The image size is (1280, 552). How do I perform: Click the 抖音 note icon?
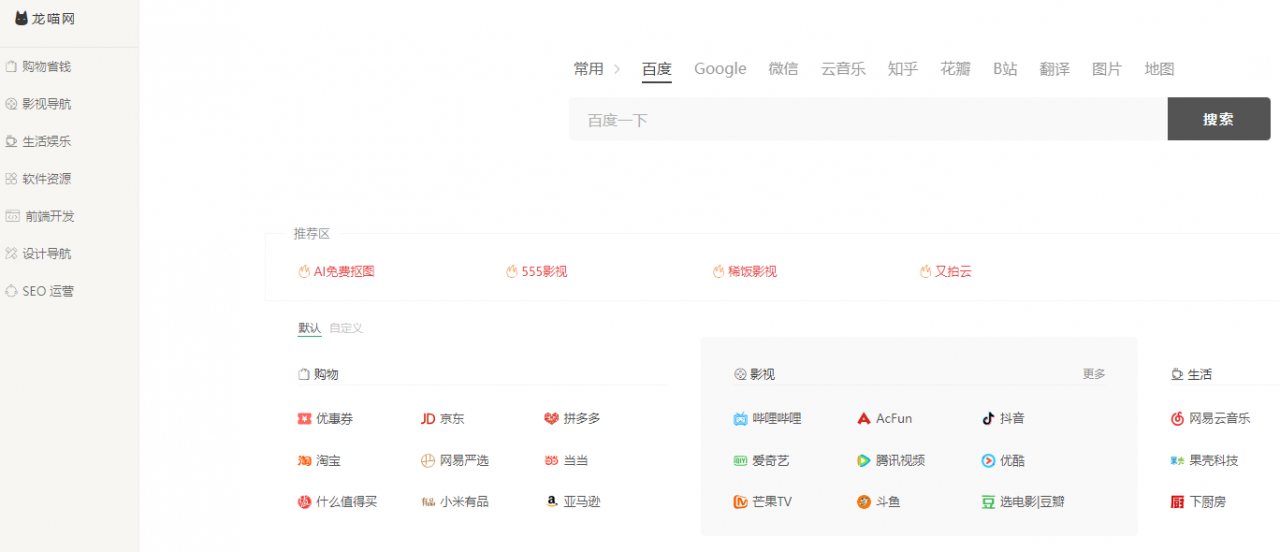988,419
